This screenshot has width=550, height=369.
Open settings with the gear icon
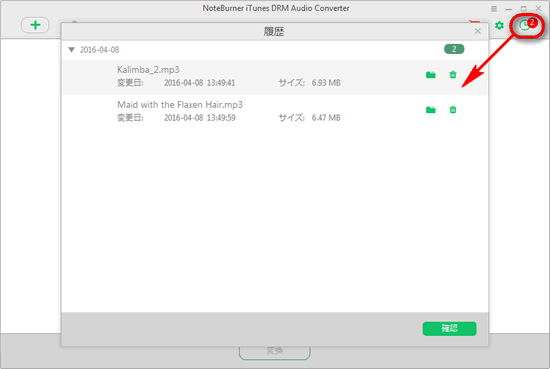pyautogui.click(x=499, y=25)
